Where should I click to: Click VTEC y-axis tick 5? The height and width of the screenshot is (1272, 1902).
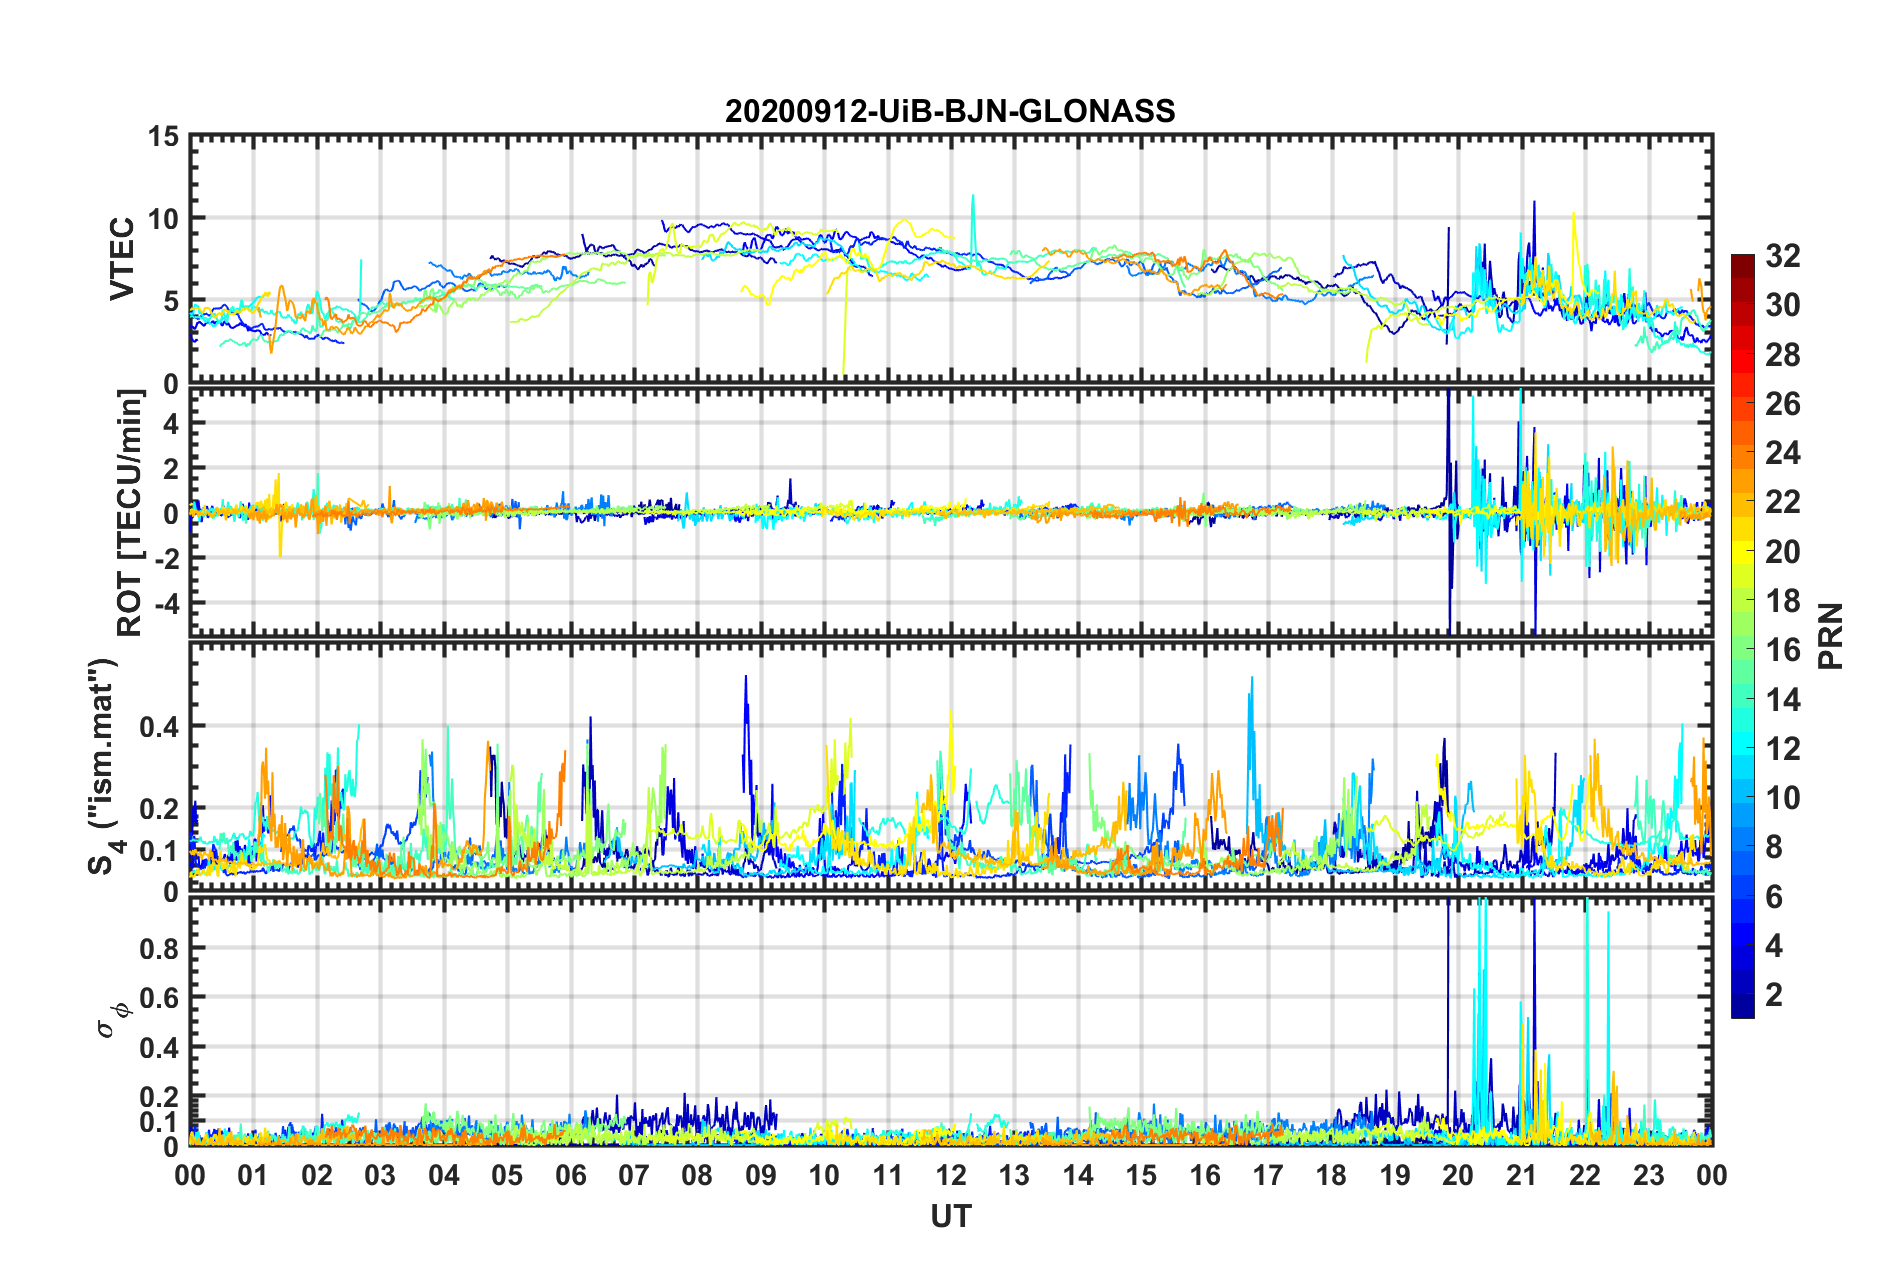(x=172, y=302)
